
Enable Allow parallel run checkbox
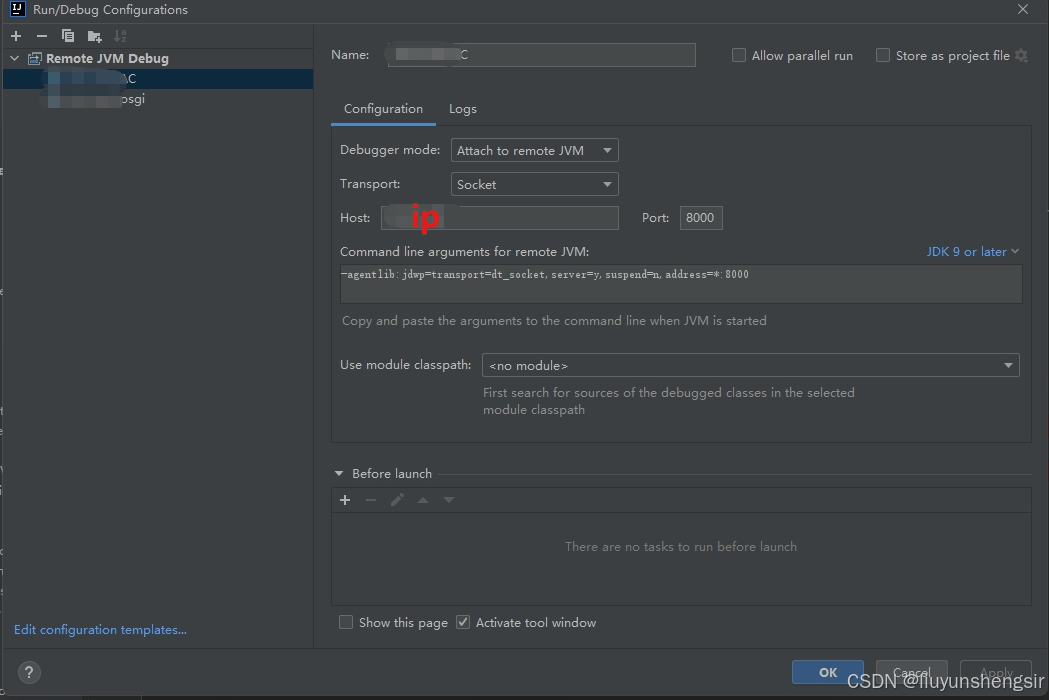pos(739,56)
